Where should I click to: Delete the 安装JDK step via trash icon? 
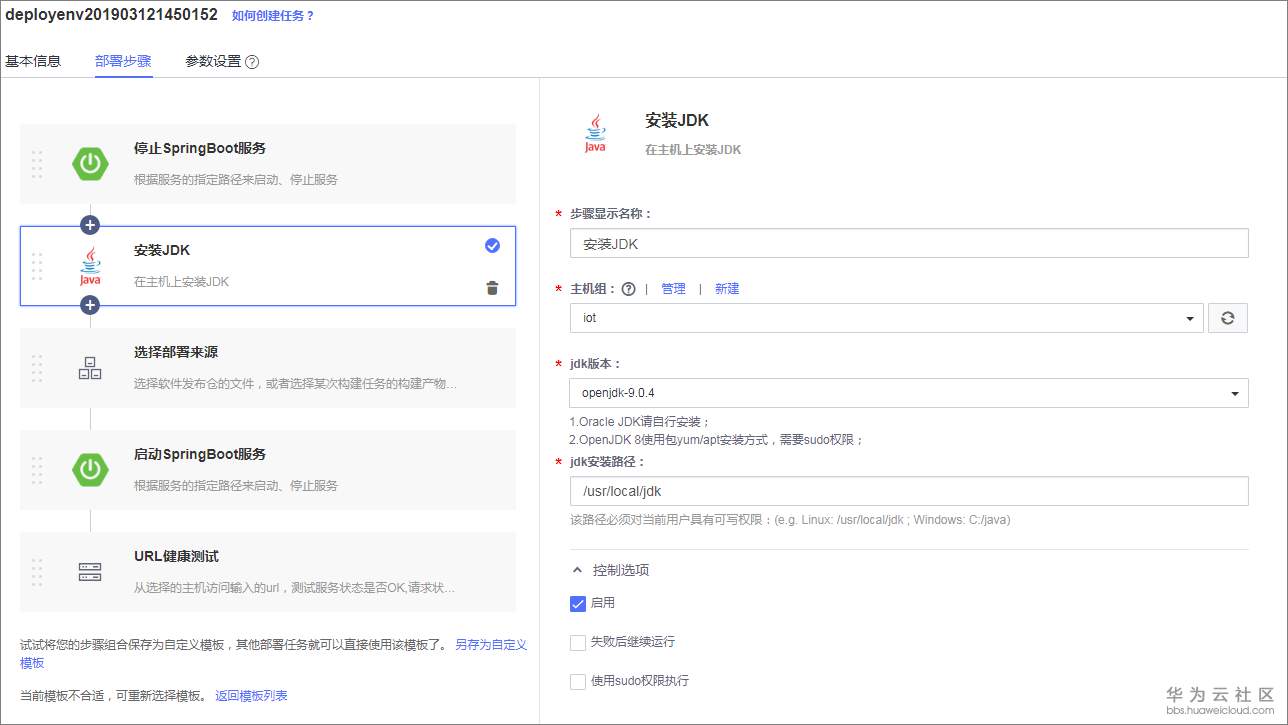[492, 287]
